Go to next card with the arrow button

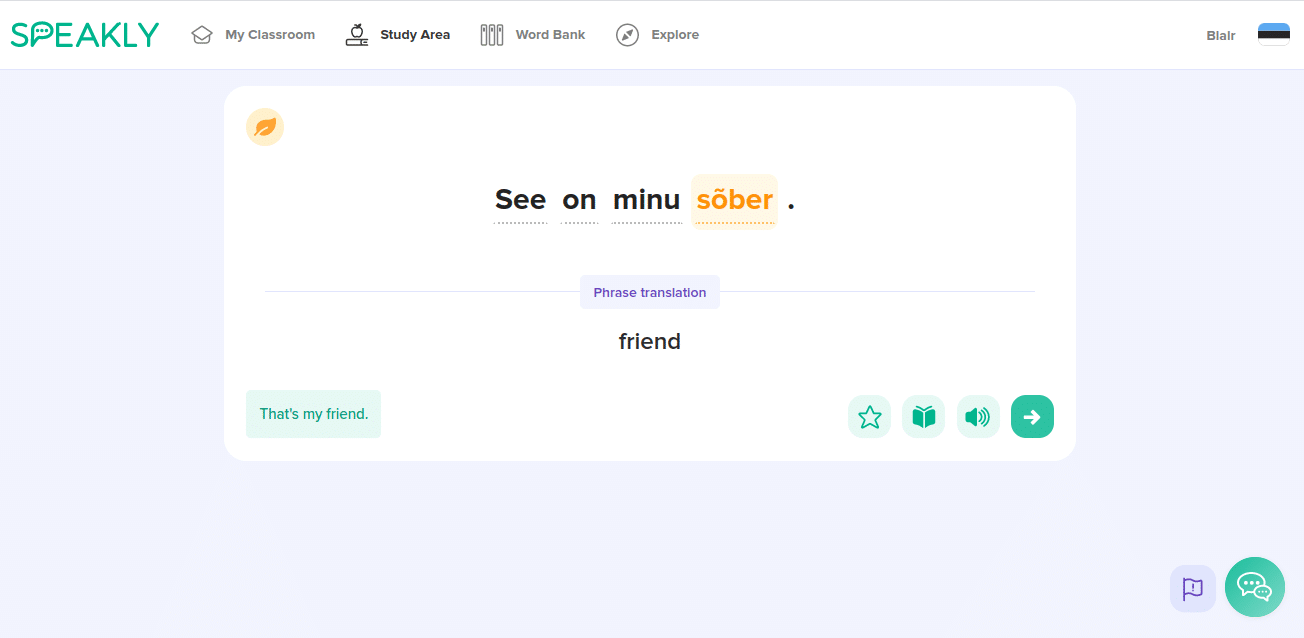click(x=1032, y=417)
